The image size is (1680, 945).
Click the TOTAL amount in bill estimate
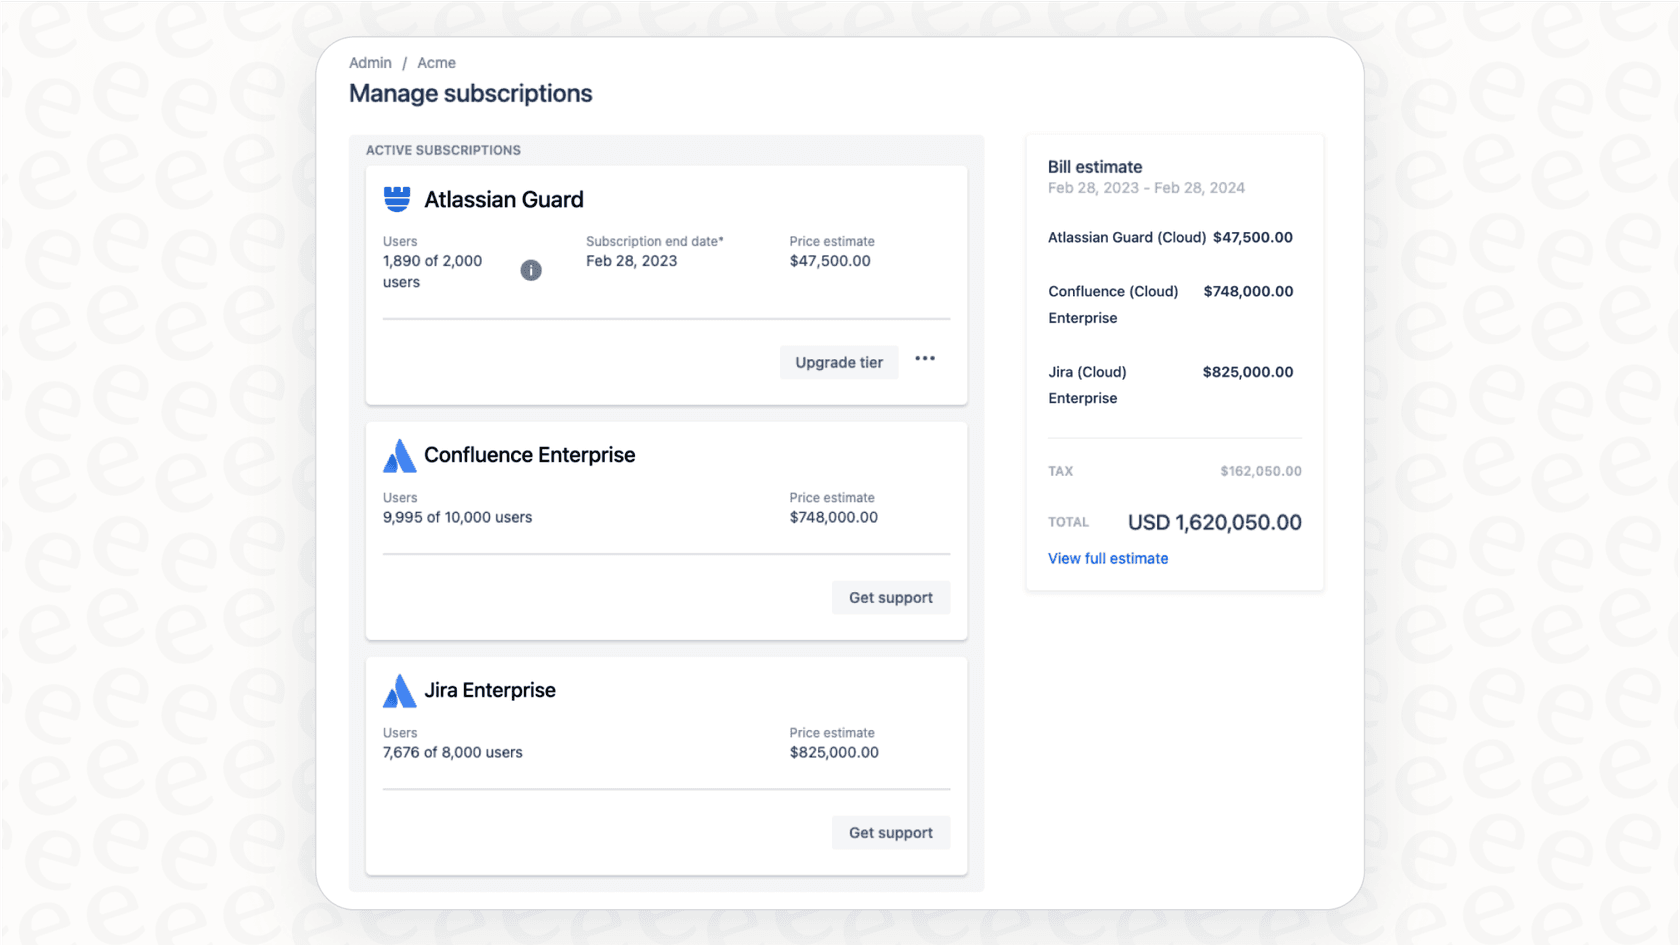(x=1214, y=521)
